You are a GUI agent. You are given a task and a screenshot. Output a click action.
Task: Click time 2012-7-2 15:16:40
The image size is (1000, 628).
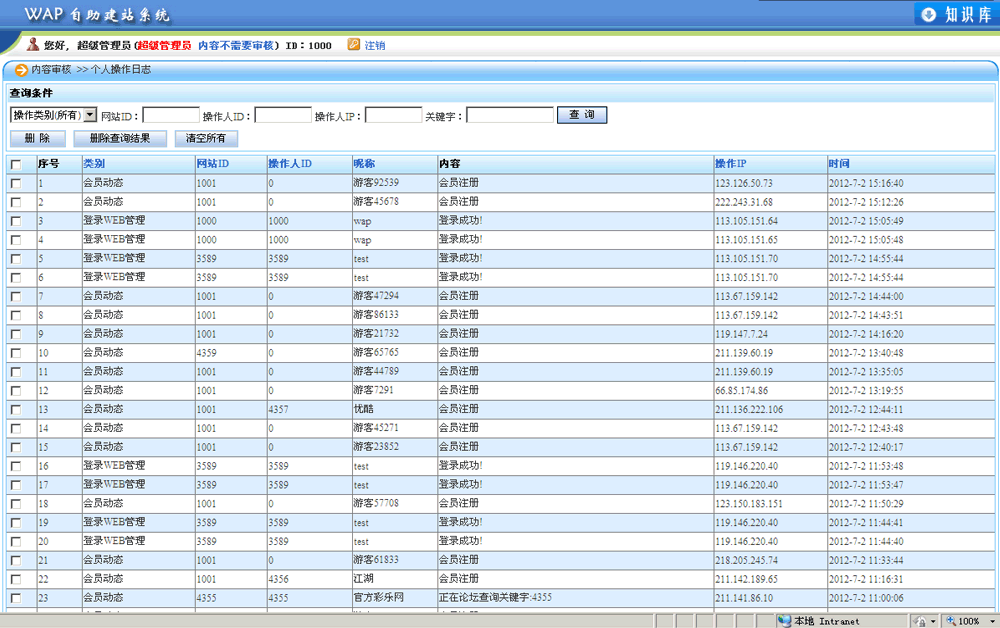(866, 183)
